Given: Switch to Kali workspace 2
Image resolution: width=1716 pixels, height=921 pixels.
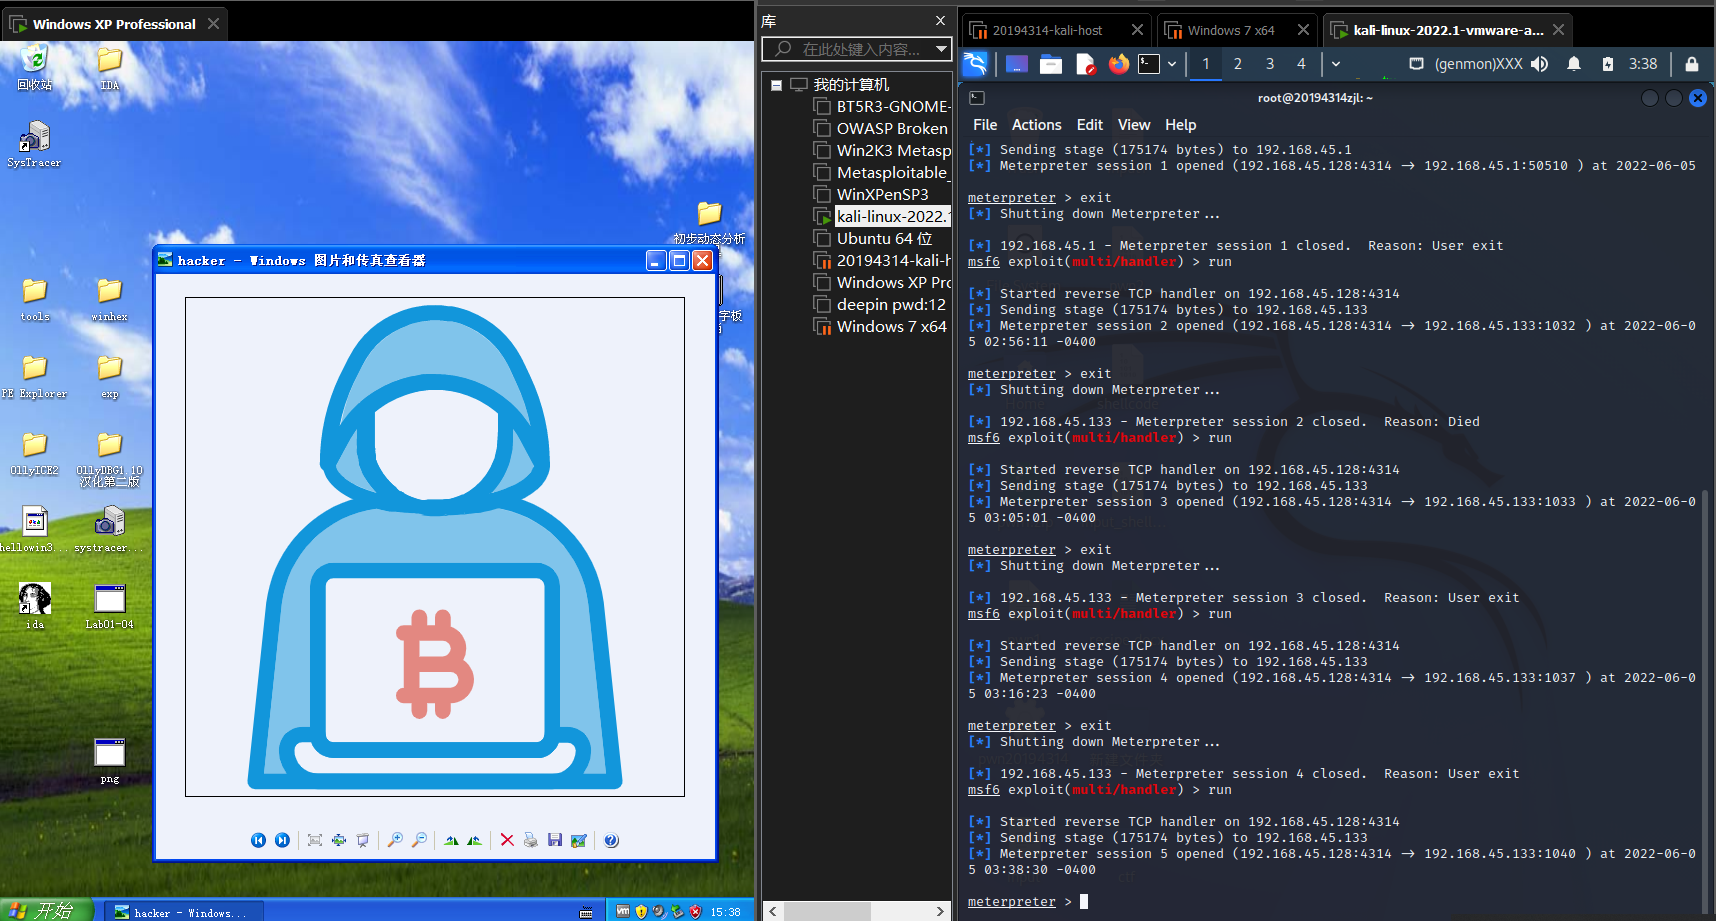Looking at the screenshot, I should pyautogui.click(x=1238, y=64).
